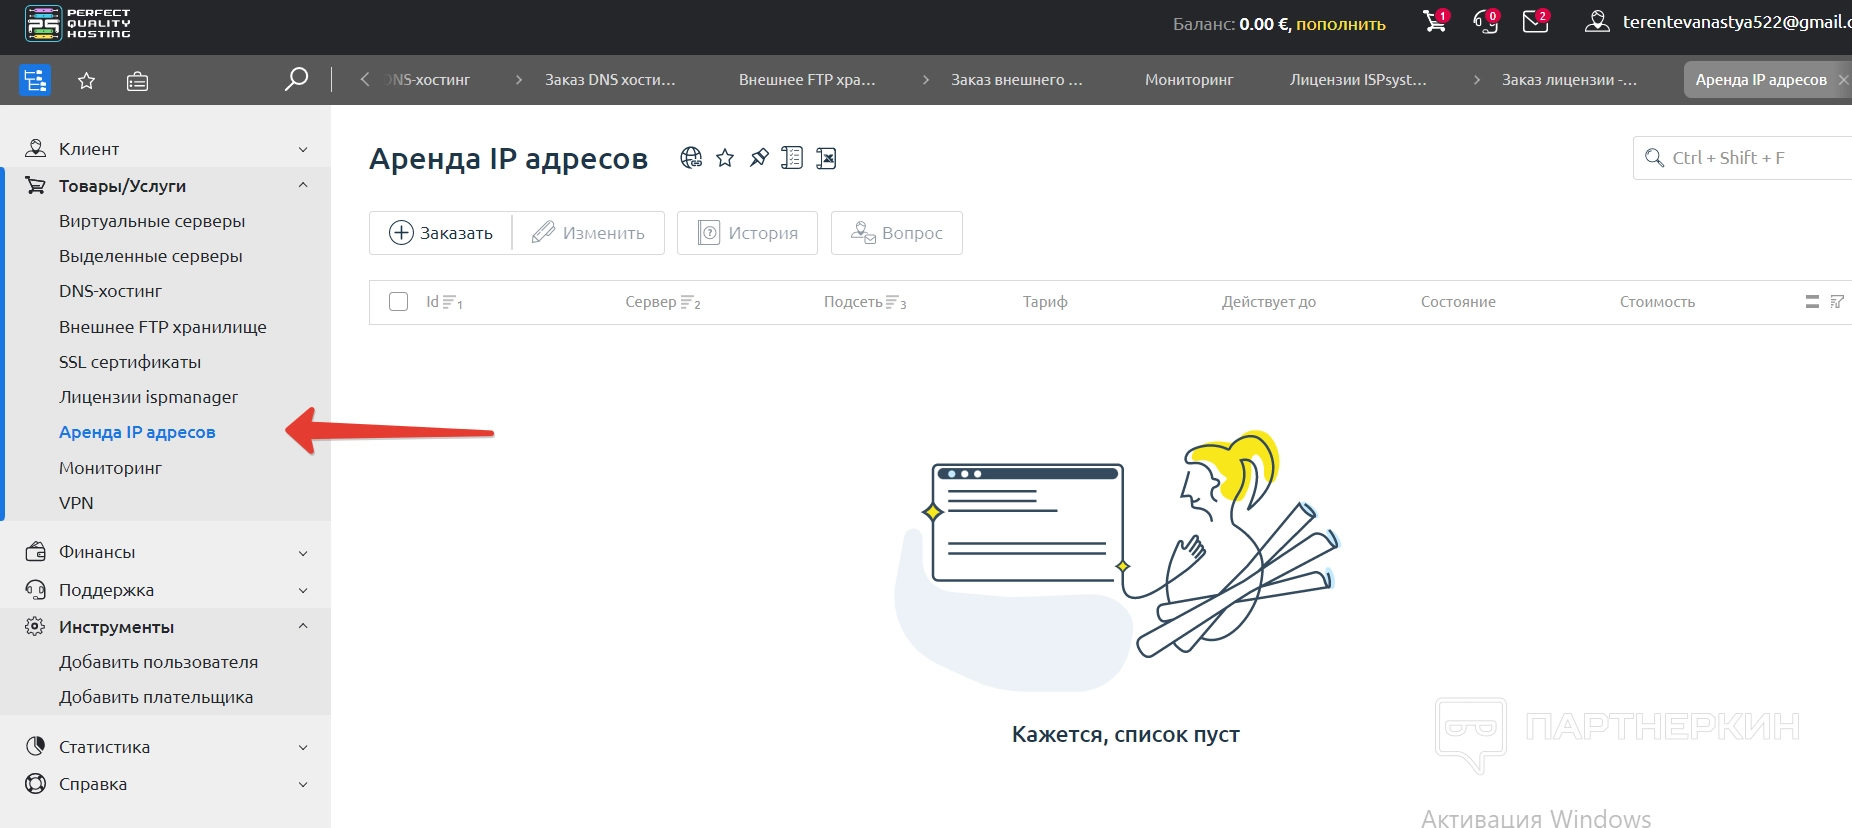Screen dimensions: 1852x828
Task: Sort by the Id column header
Action: [444, 302]
